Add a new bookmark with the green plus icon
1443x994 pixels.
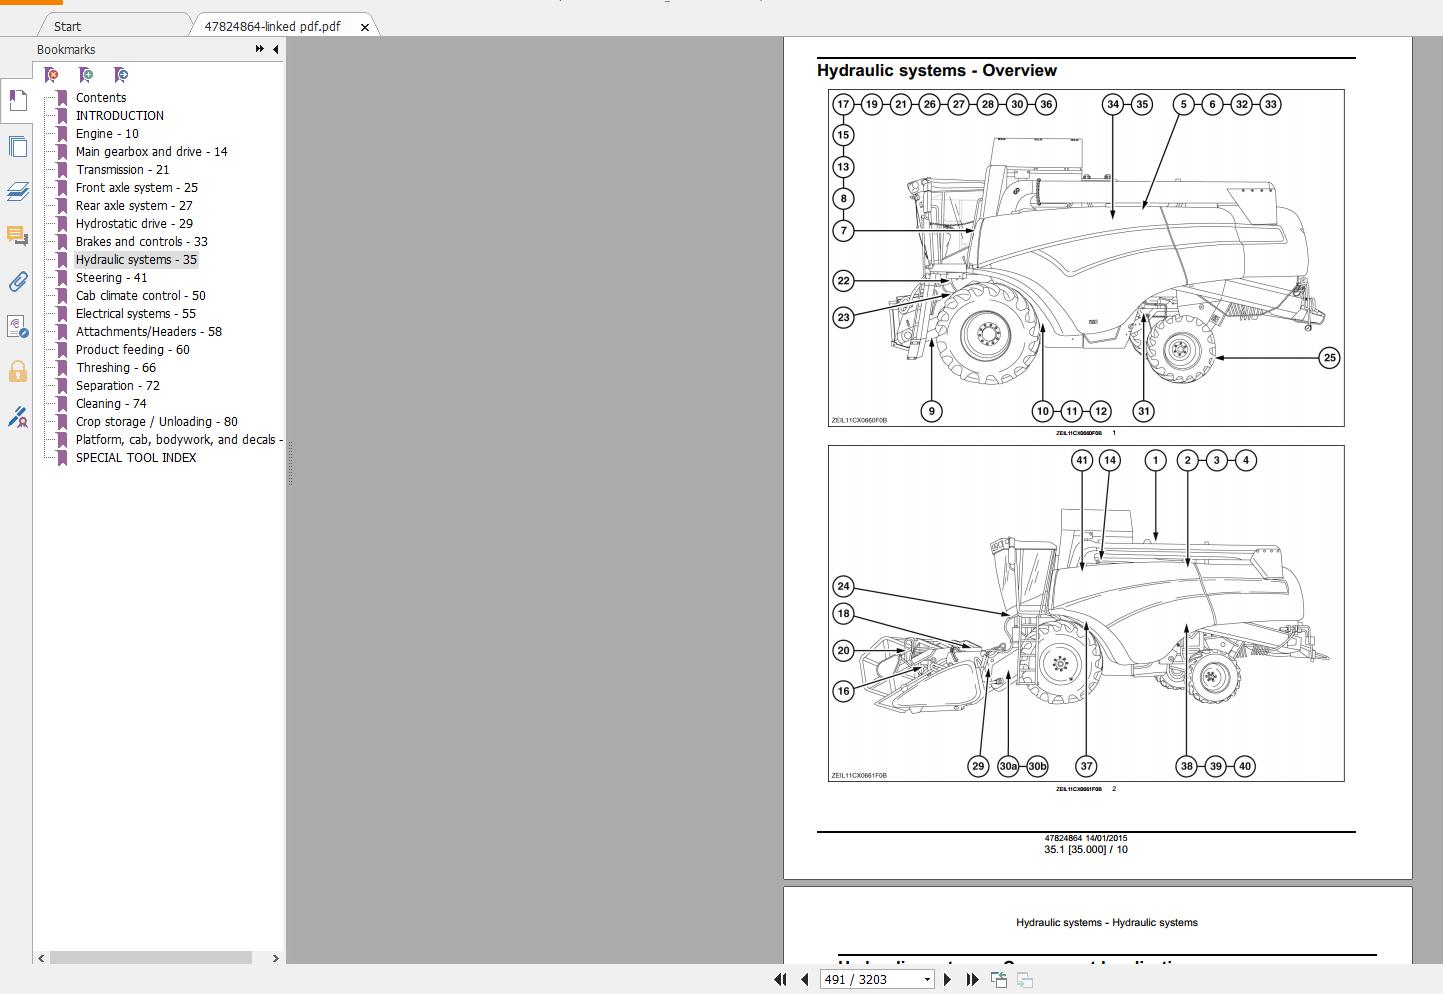point(86,75)
